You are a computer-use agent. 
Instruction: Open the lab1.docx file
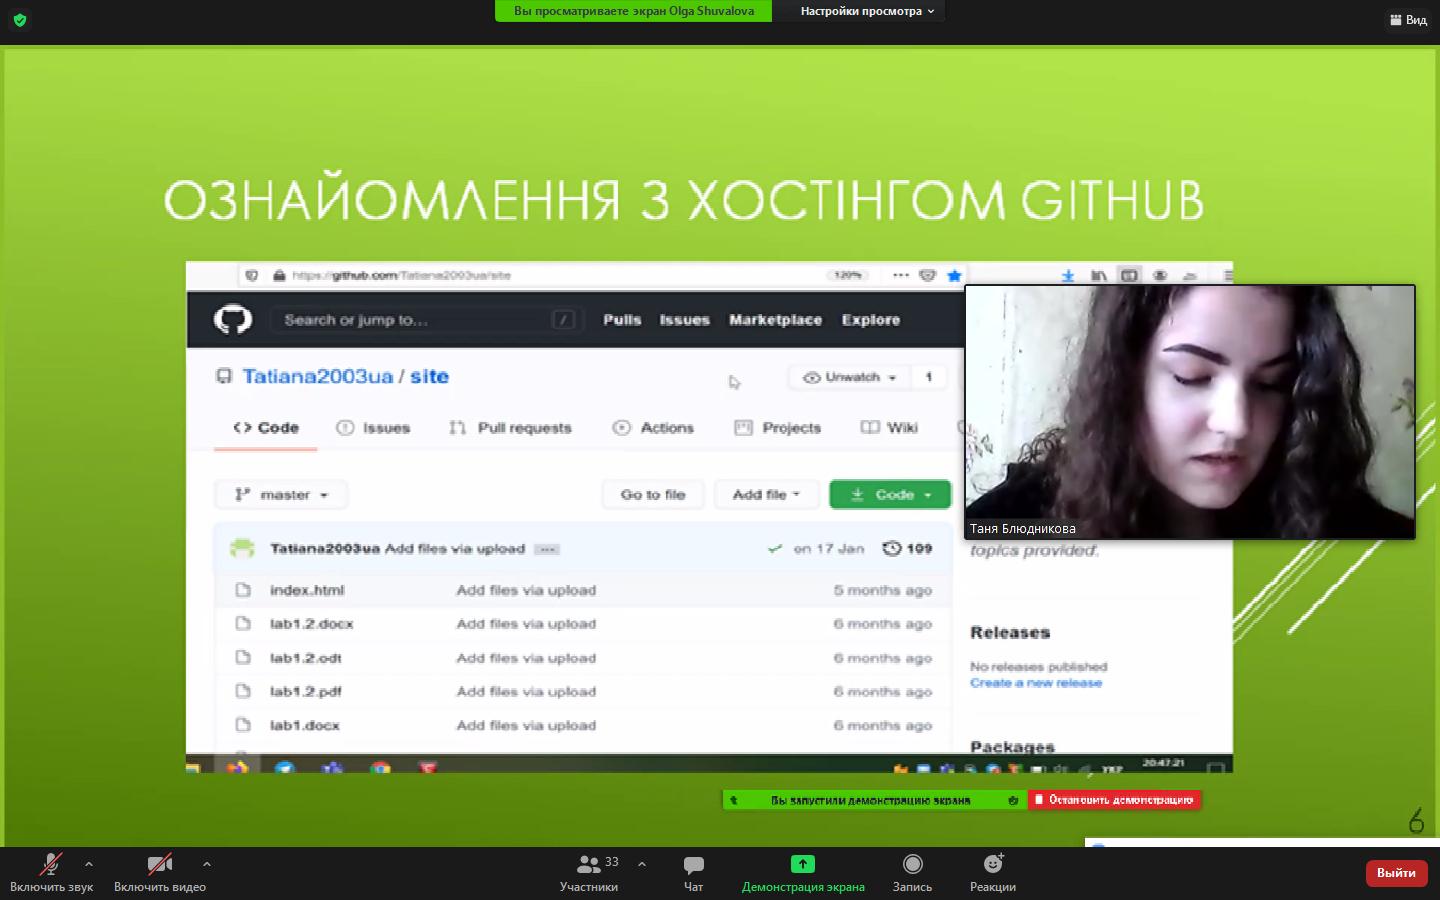[x=305, y=726]
